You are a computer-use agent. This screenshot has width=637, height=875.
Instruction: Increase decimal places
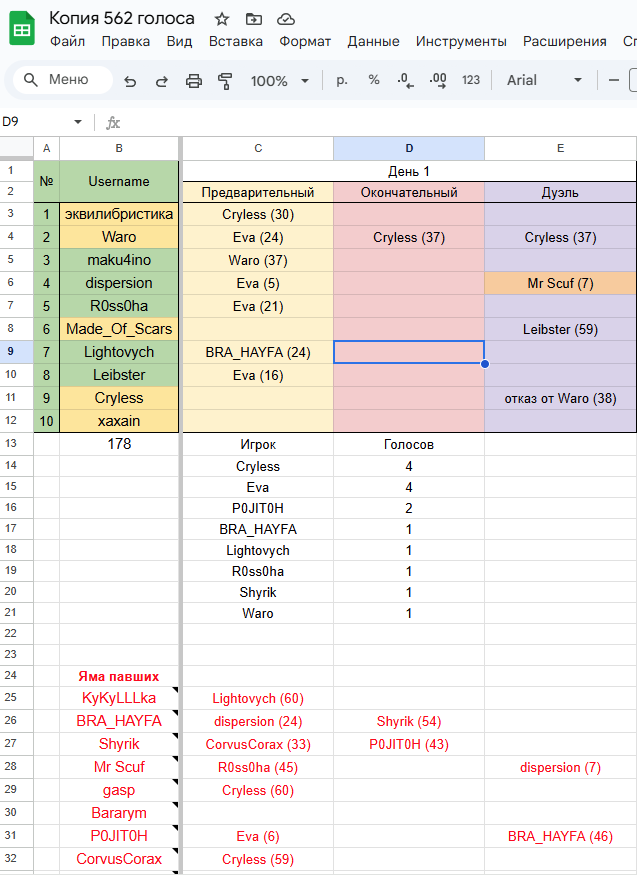pyautogui.click(x=437, y=80)
